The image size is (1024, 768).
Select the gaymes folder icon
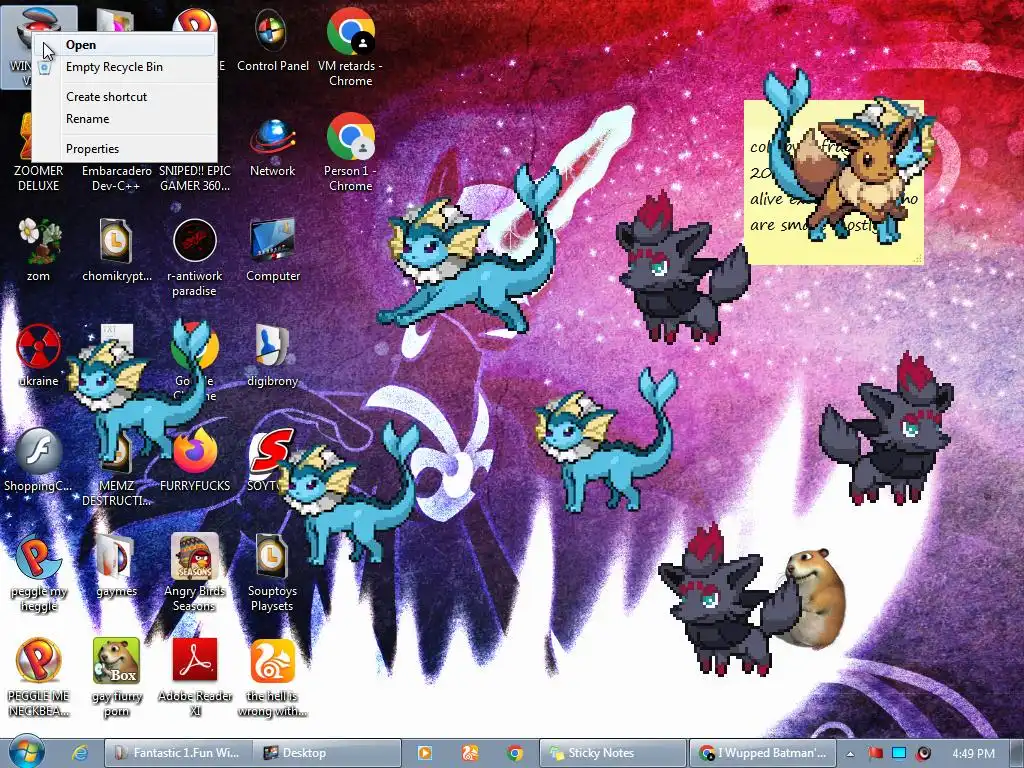tap(116, 566)
